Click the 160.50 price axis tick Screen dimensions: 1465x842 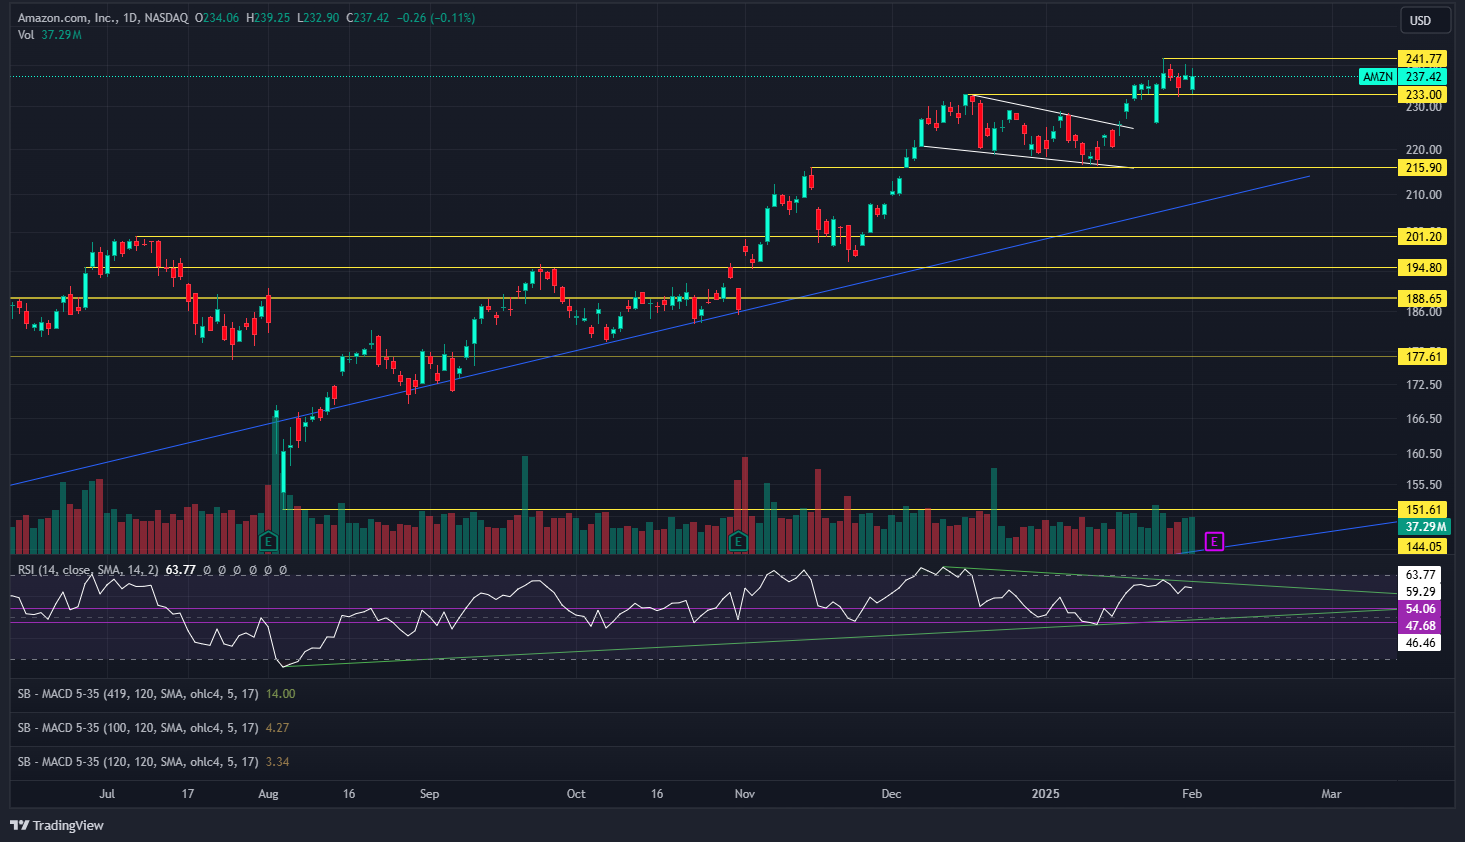1423,454
